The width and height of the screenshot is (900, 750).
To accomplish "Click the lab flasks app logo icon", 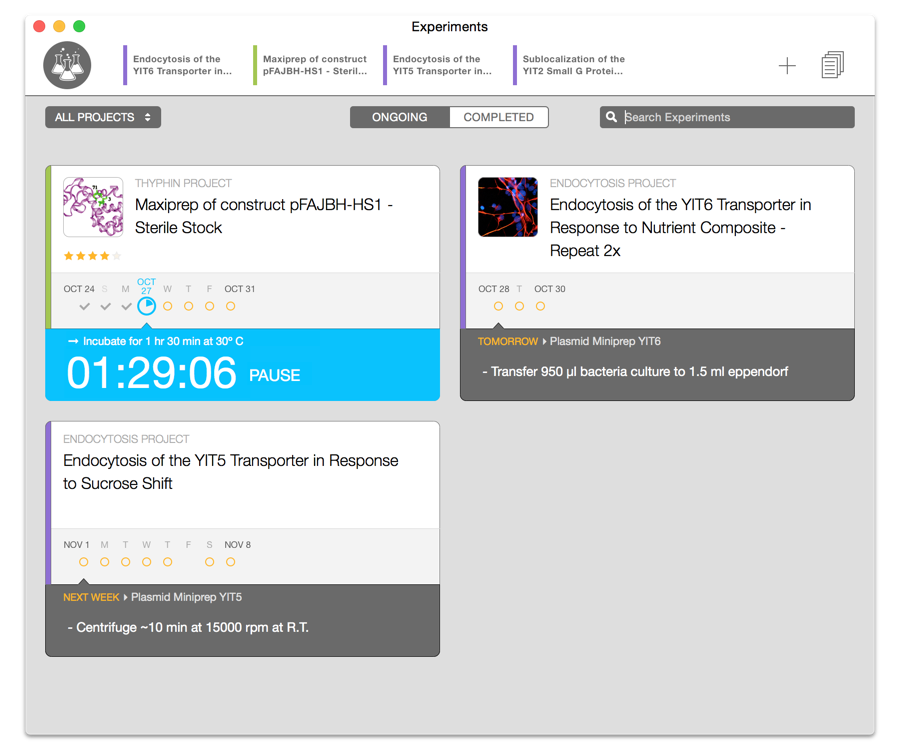I will (x=67, y=66).
